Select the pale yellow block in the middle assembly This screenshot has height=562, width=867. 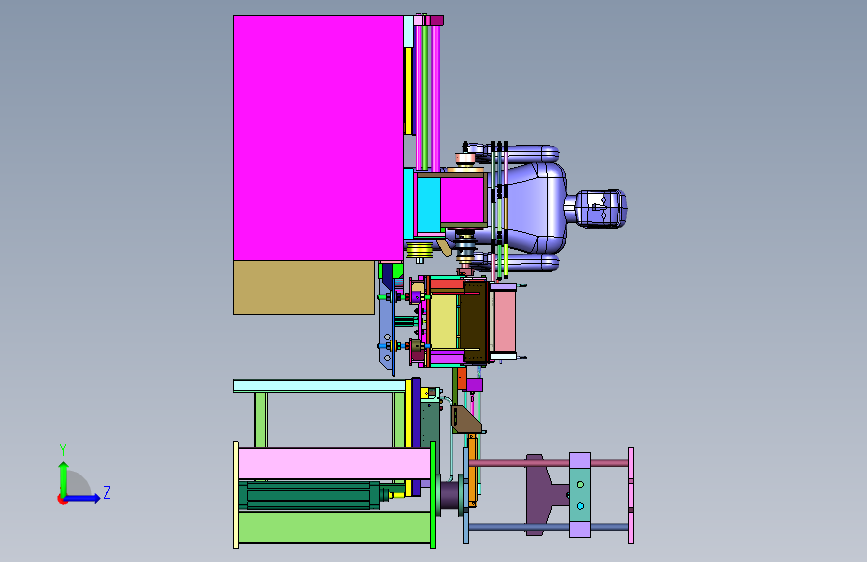pyautogui.click(x=443, y=321)
